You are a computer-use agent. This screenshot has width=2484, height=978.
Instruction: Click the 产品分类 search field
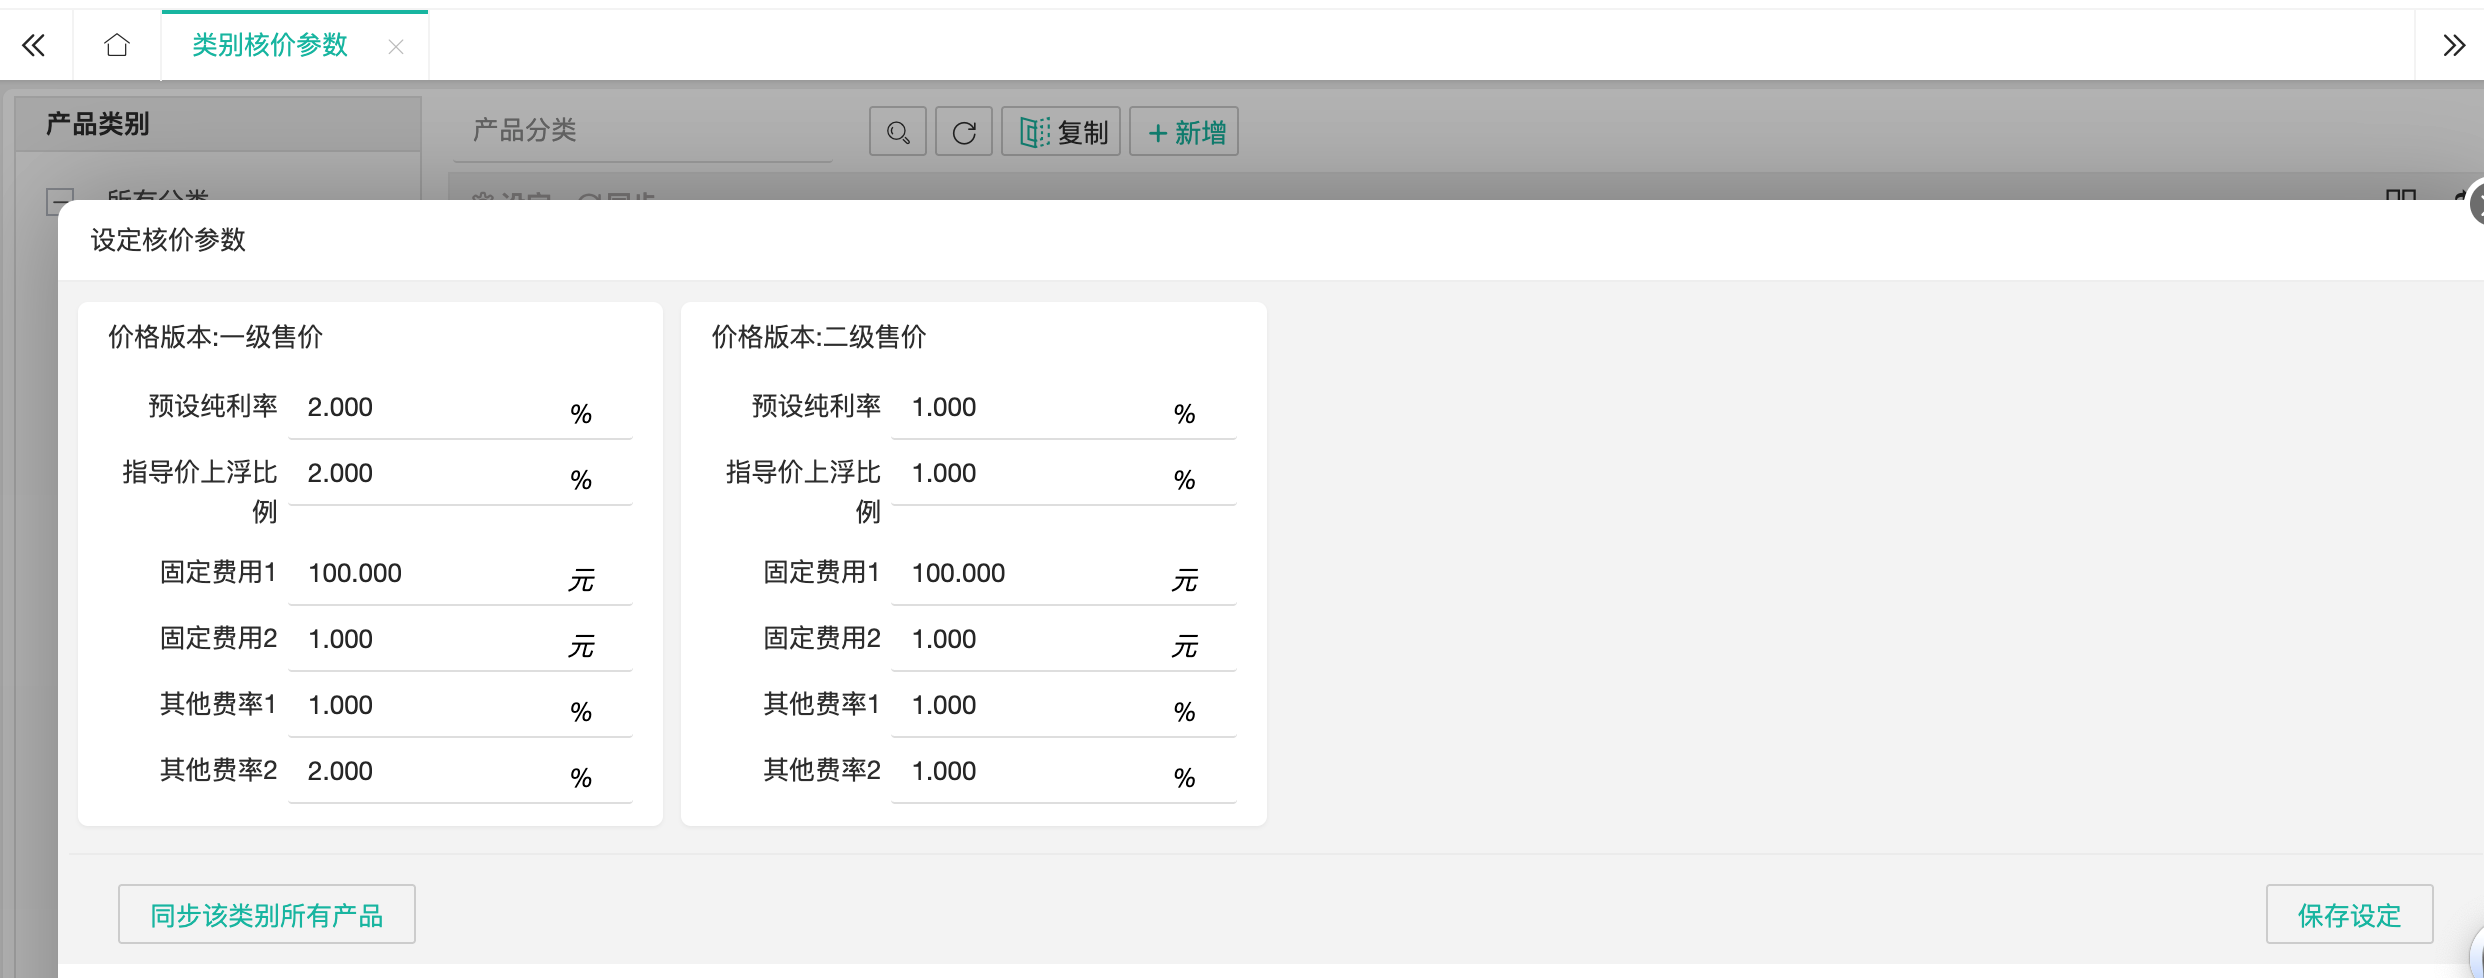642,131
